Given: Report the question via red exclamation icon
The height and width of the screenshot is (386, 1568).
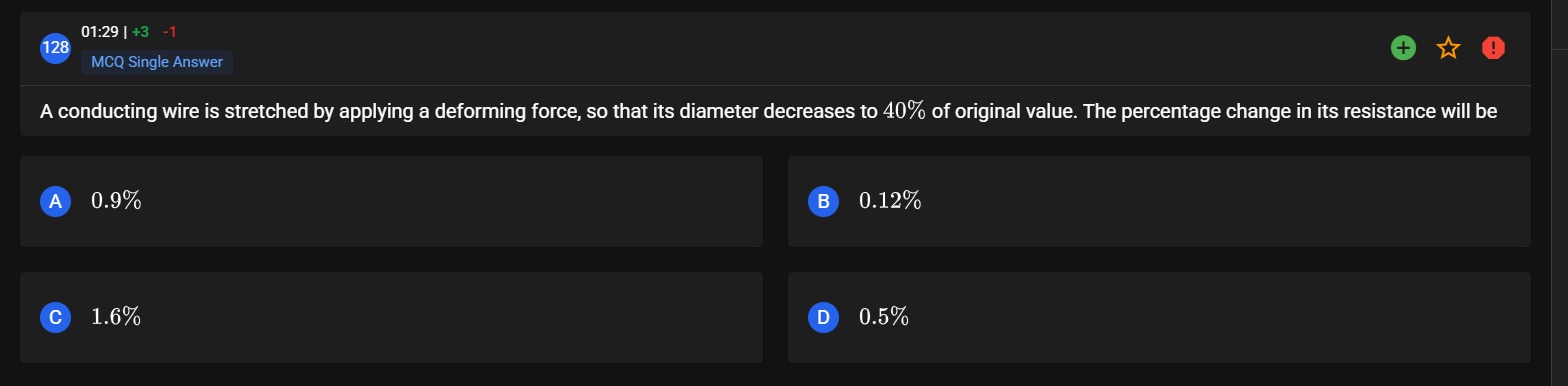Looking at the screenshot, I should [1493, 47].
